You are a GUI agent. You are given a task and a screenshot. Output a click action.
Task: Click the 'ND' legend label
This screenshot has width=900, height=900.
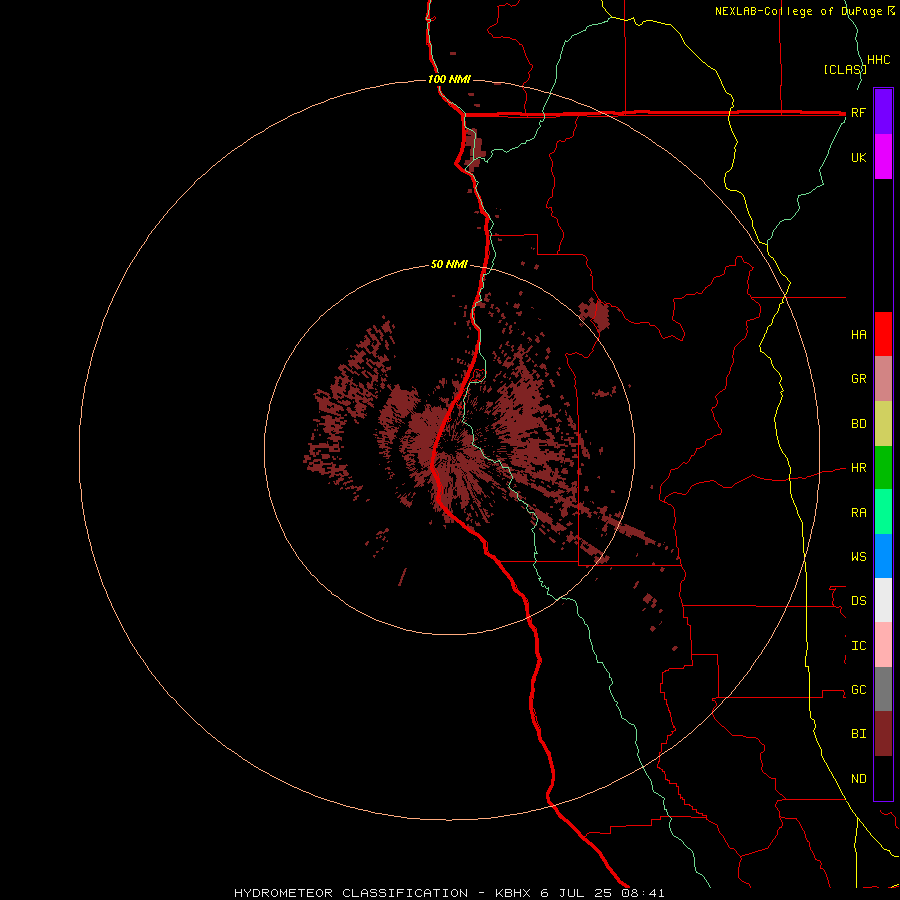pyautogui.click(x=858, y=779)
